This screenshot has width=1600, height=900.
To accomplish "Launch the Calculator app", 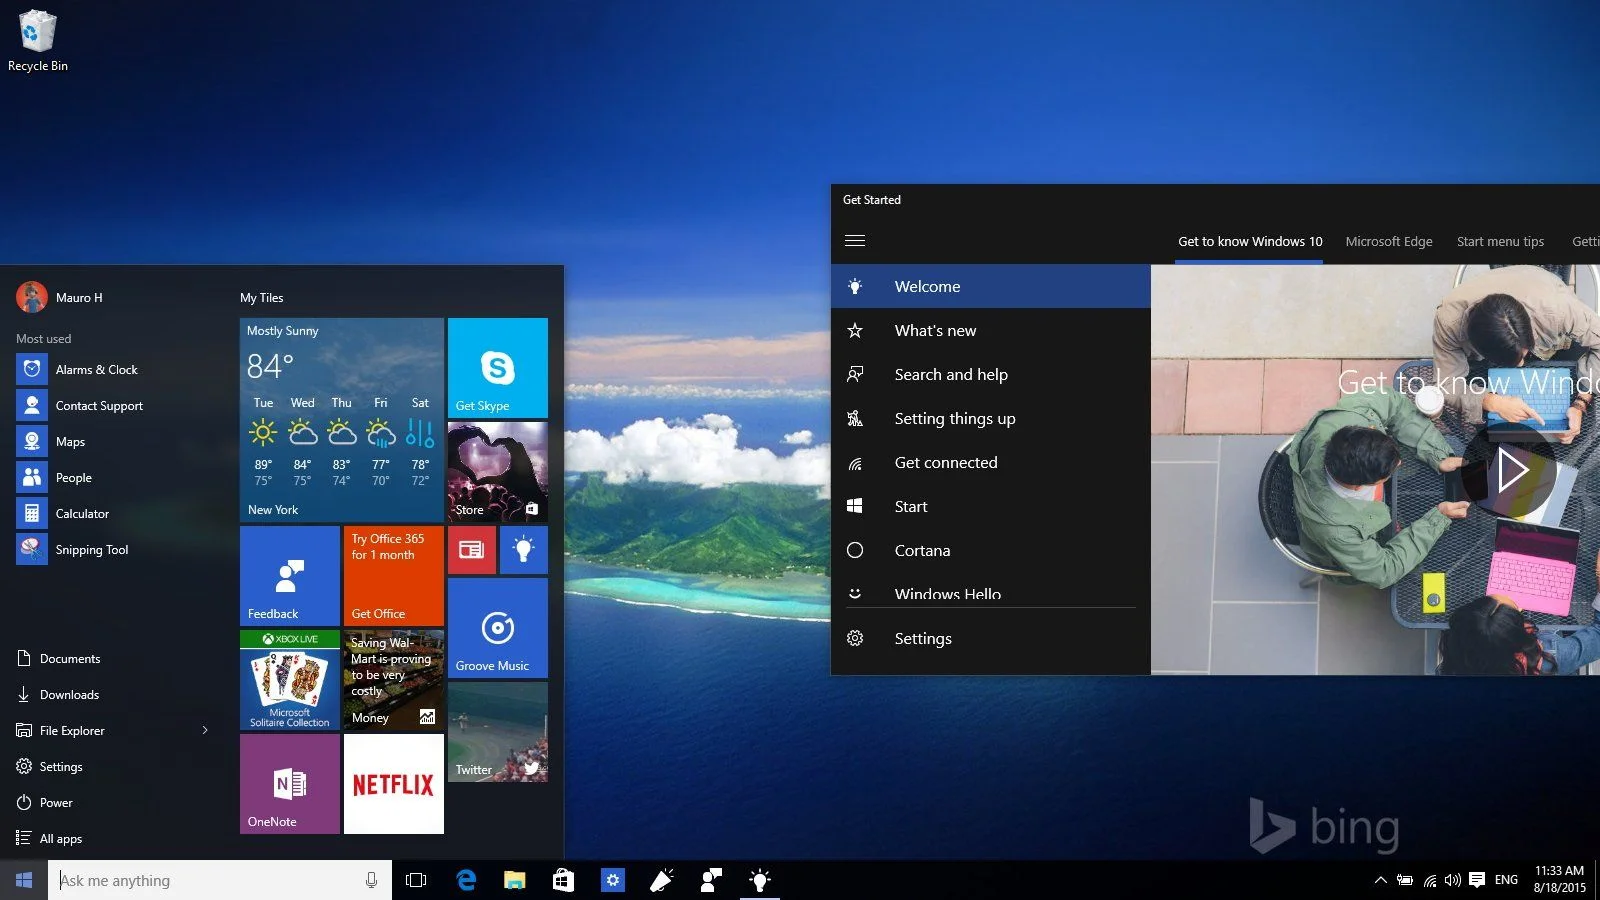I will pyautogui.click(x=80, y=513).
